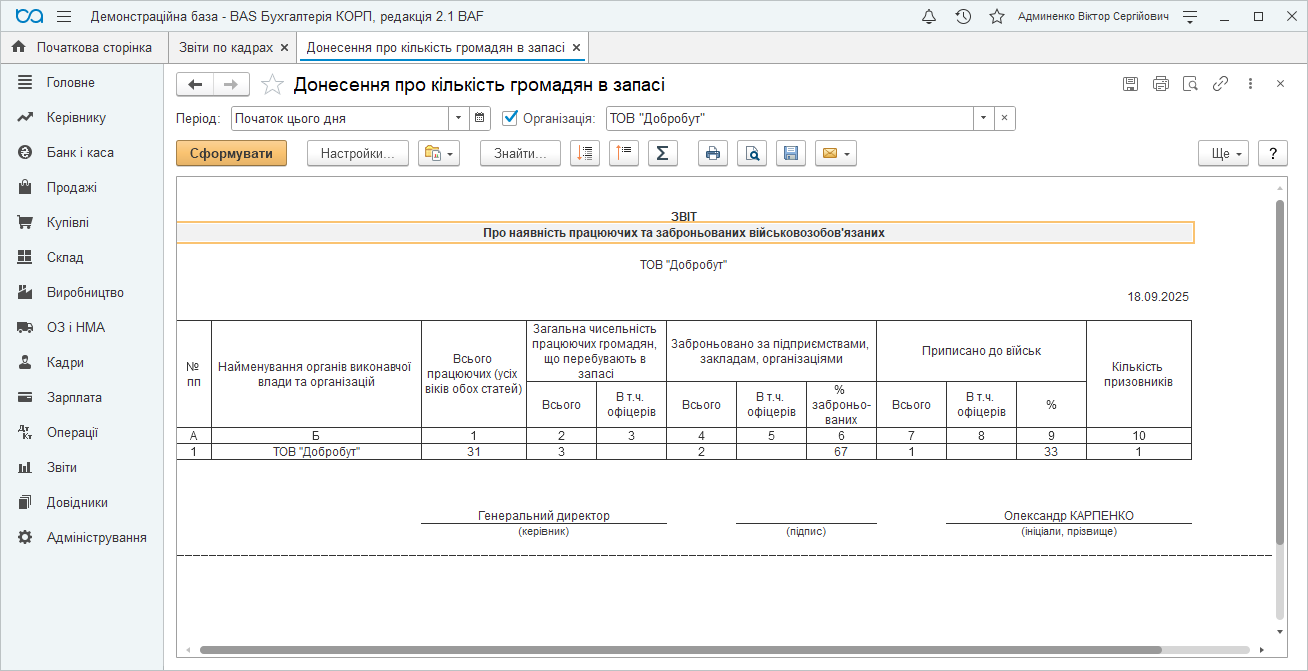This screenshot has height=671, width=1308.
Task: Save report using floppy disk toolbar icon
Action: click(x=790, y=153)
